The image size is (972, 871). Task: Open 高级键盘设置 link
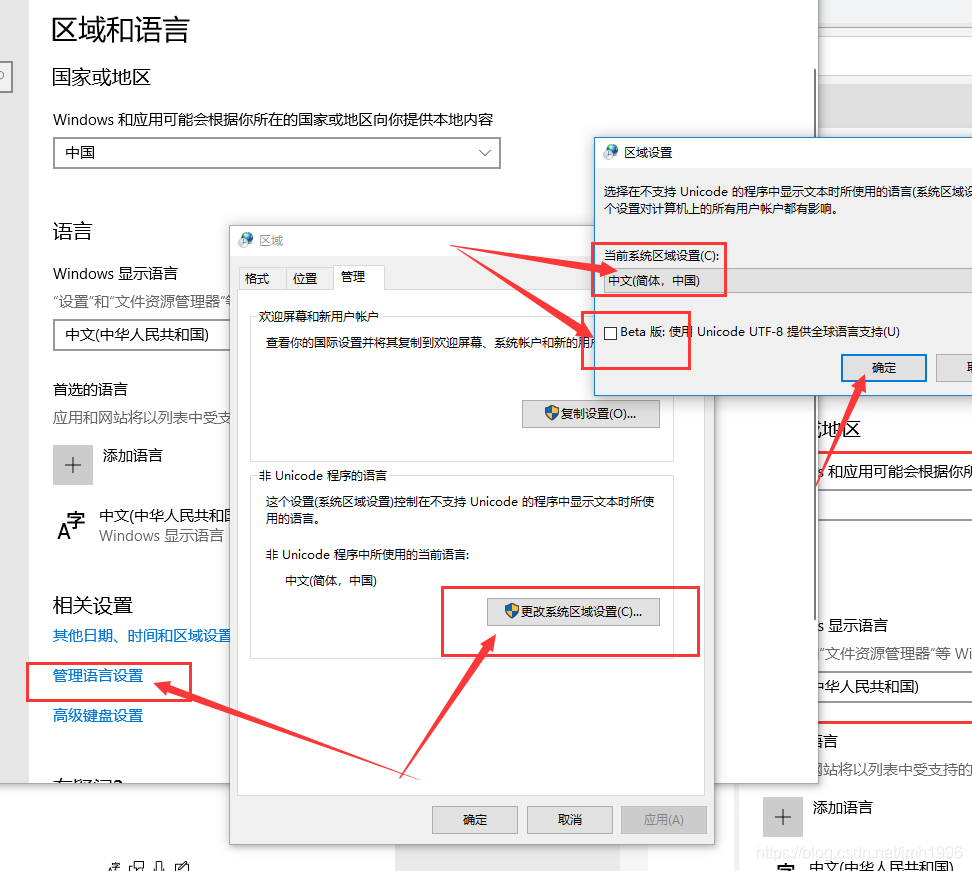96,716
